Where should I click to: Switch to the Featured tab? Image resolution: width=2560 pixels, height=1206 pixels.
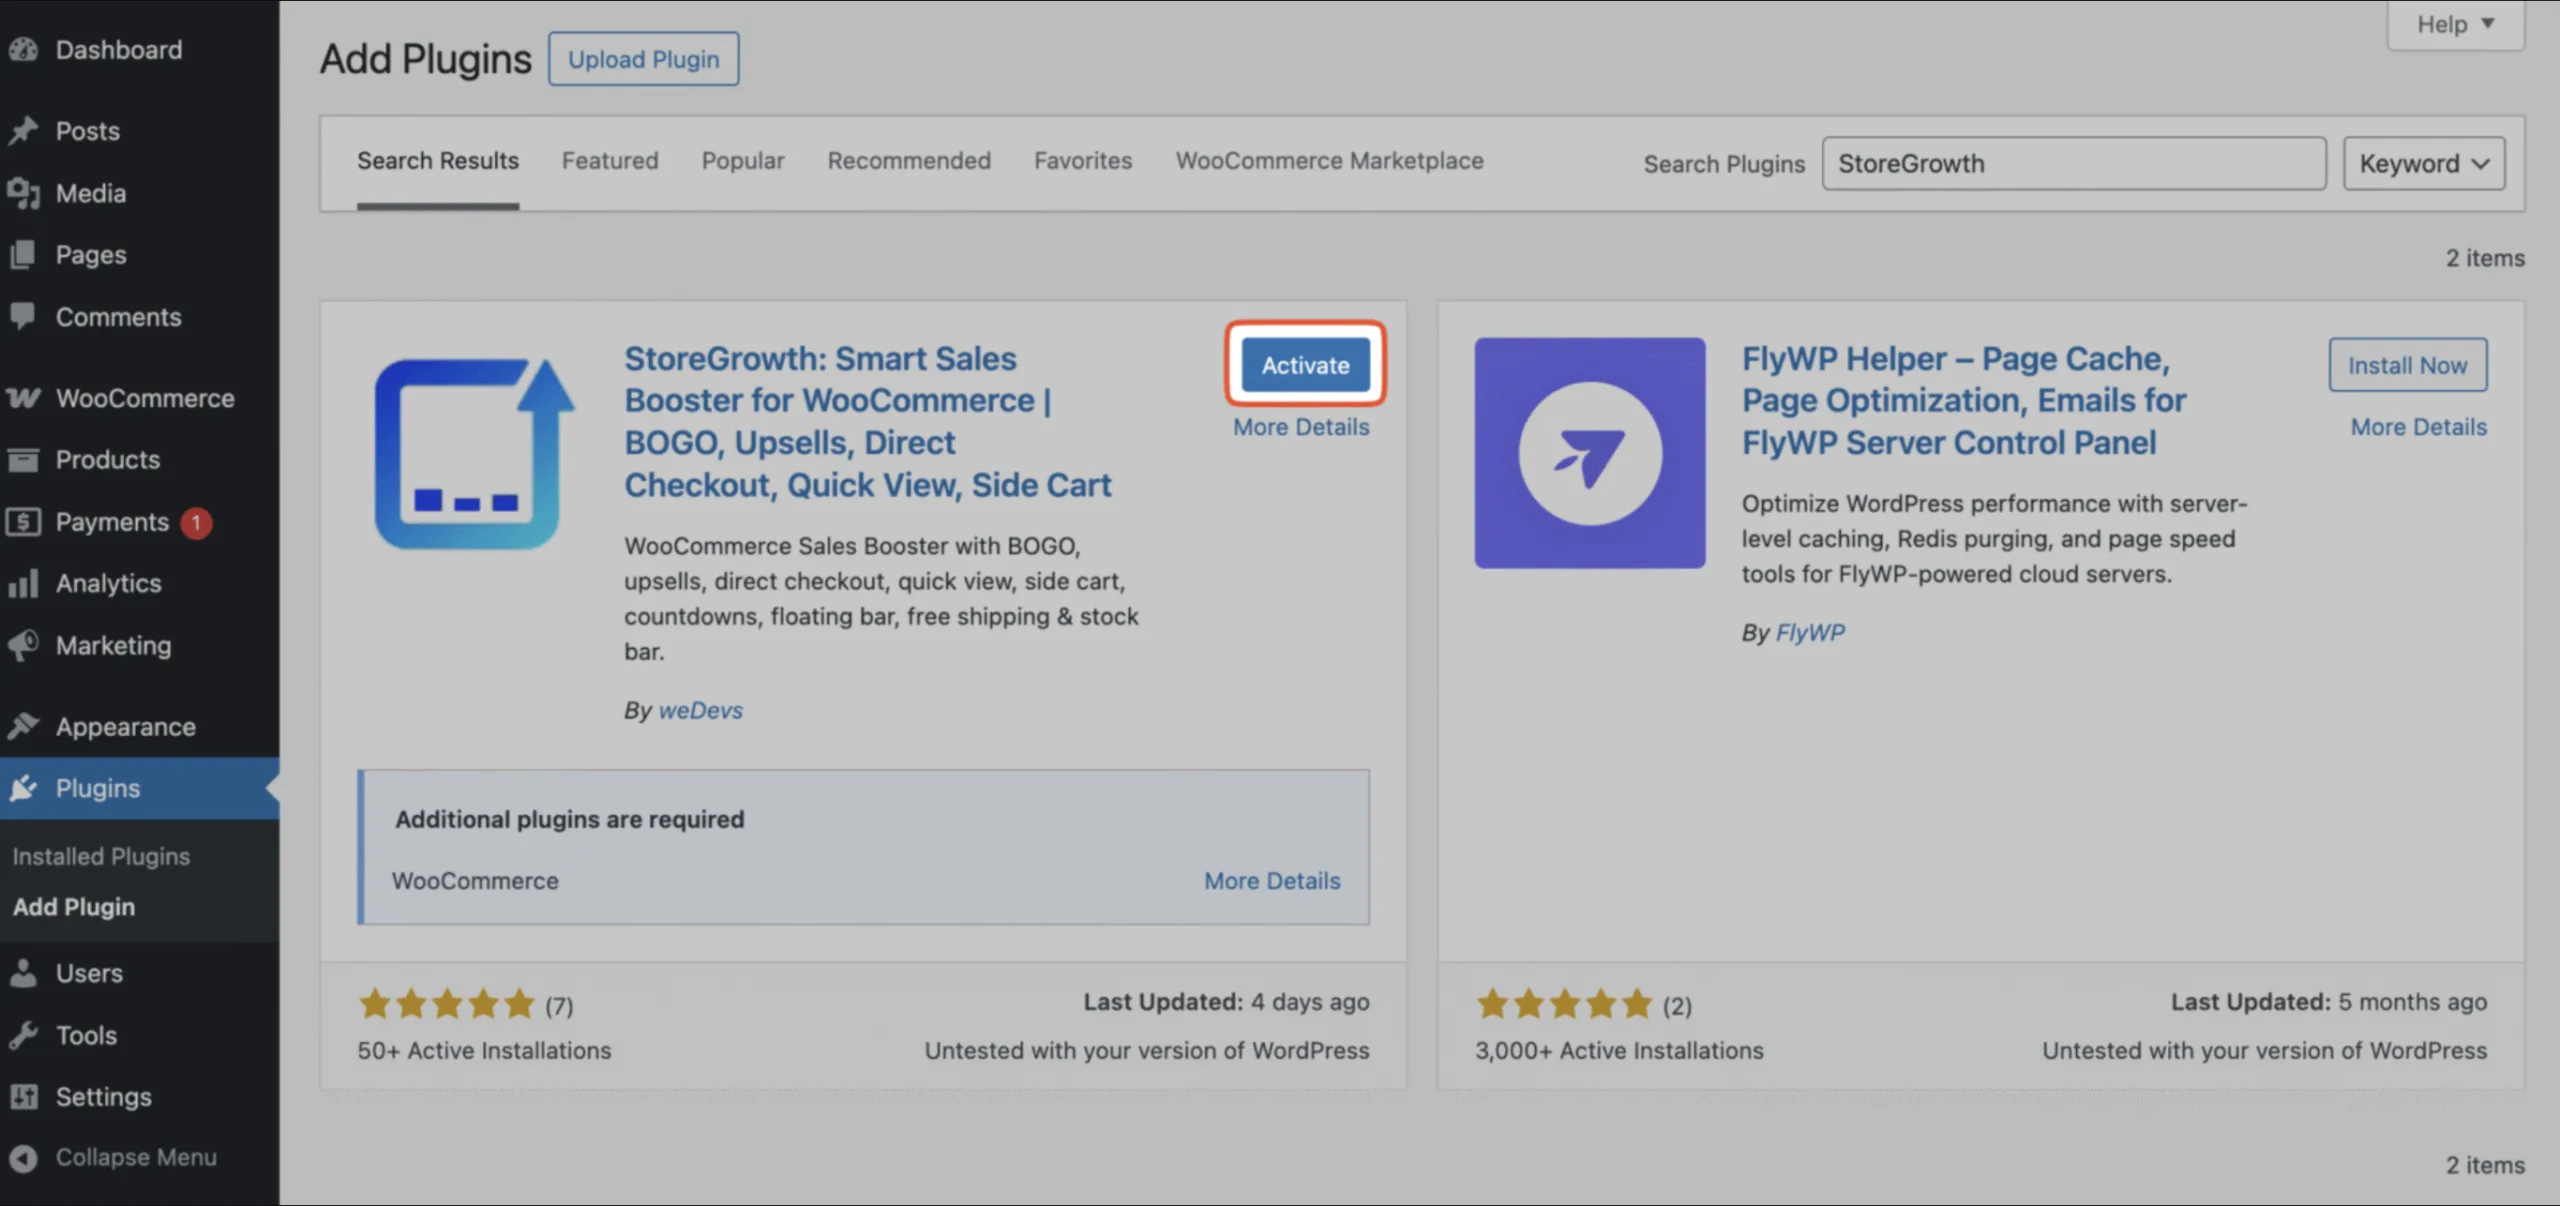[x=610, y=160]
